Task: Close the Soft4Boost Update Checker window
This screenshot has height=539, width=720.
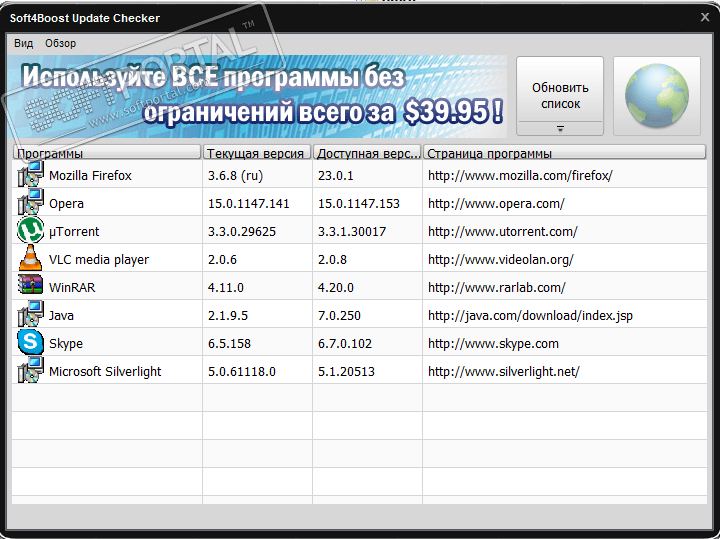Action: point(705,17)
